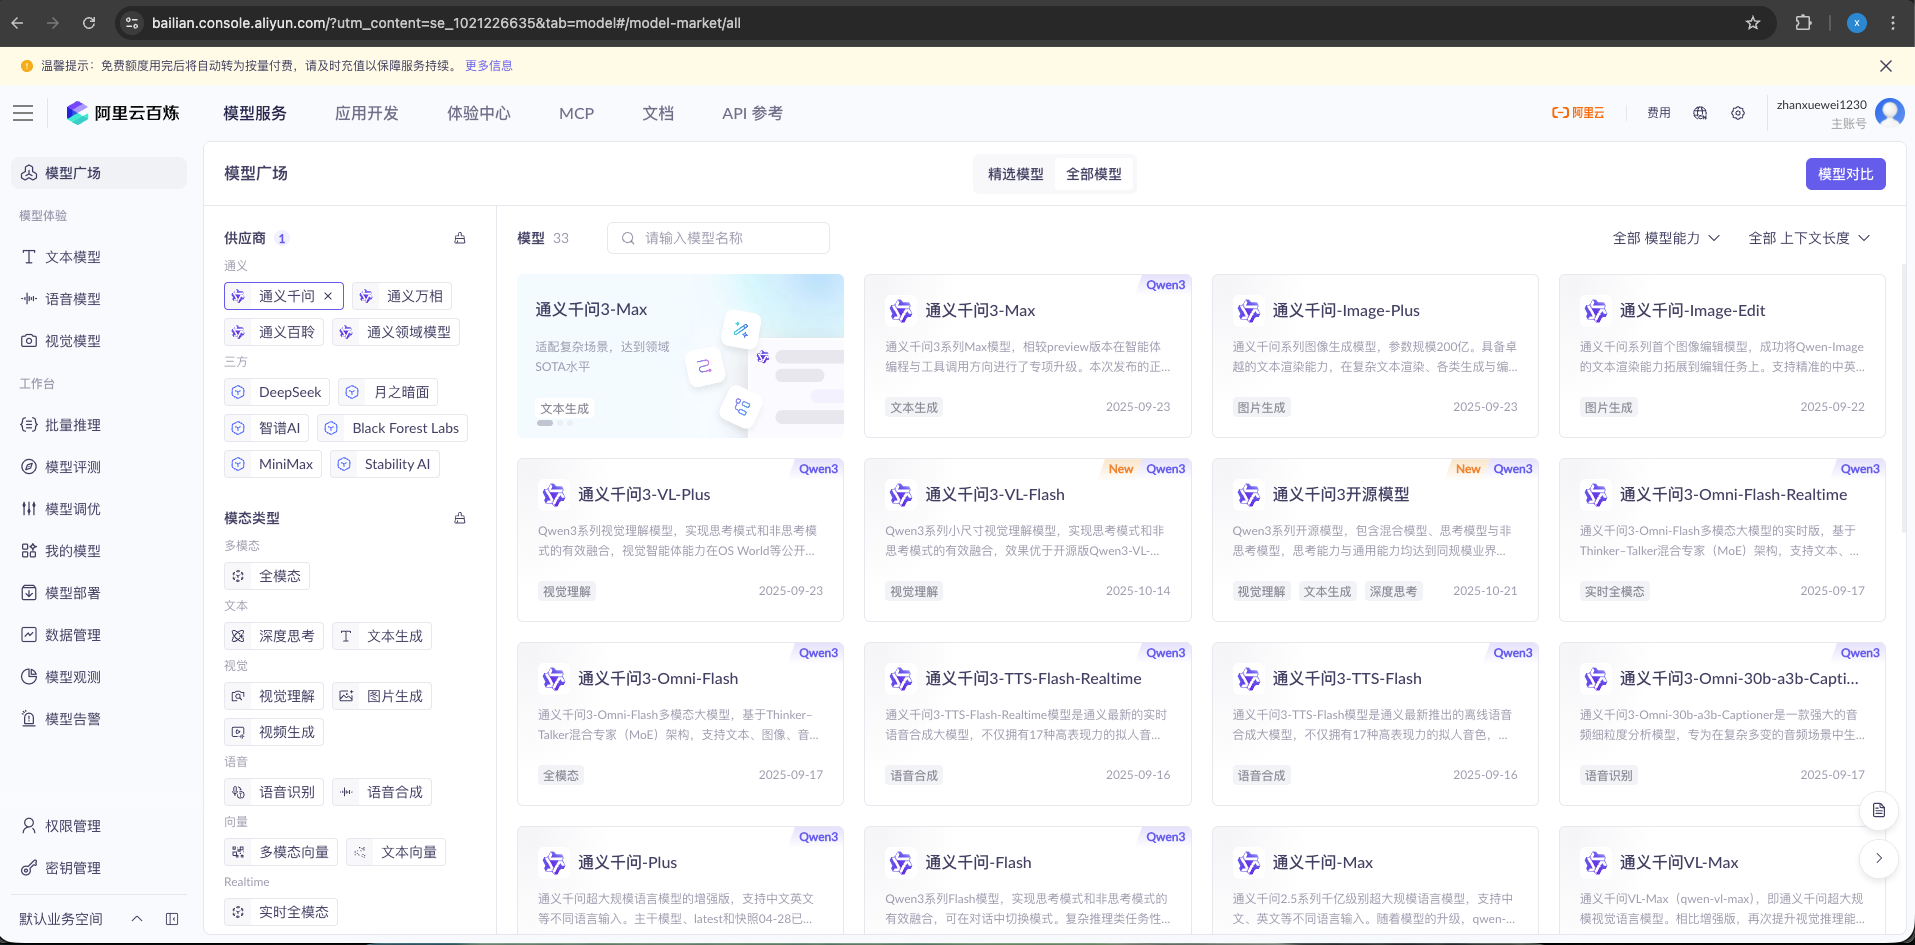
Task: Open the 更多信息 link in notice
Action: tap(488, 66)
